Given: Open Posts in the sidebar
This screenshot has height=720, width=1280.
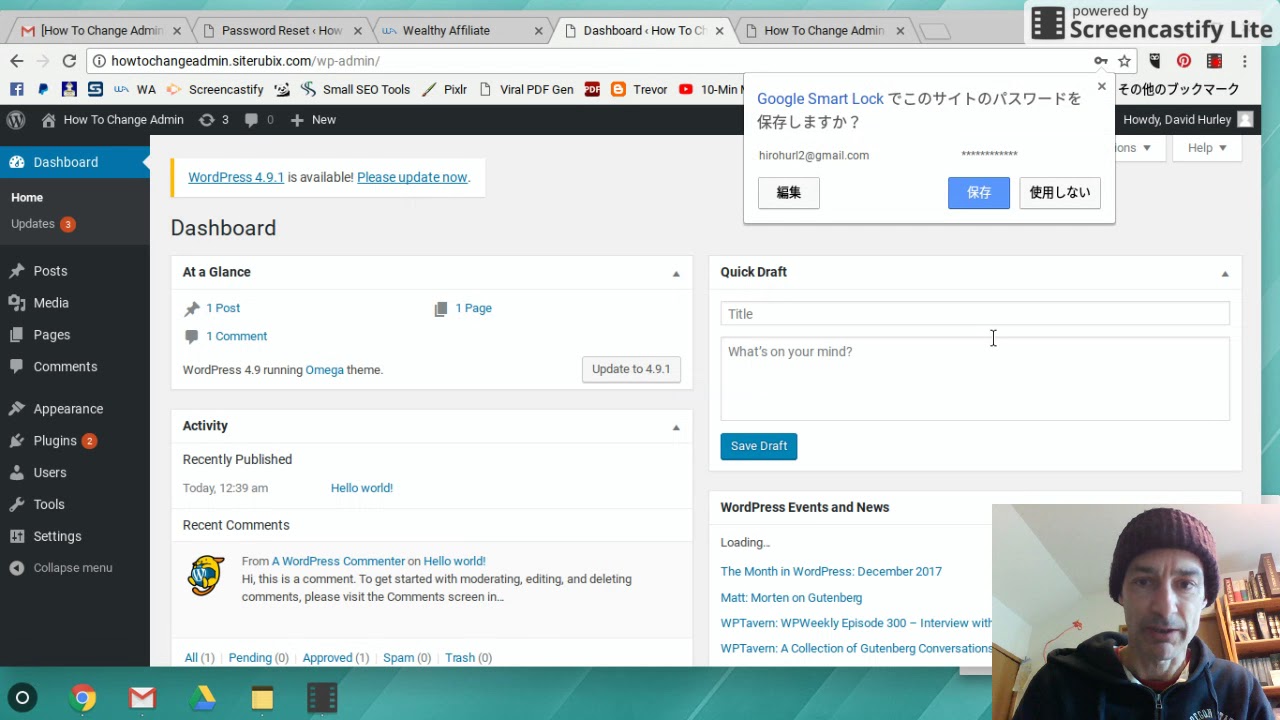Looking at the screenshot, I should click(x=50, y=271).
